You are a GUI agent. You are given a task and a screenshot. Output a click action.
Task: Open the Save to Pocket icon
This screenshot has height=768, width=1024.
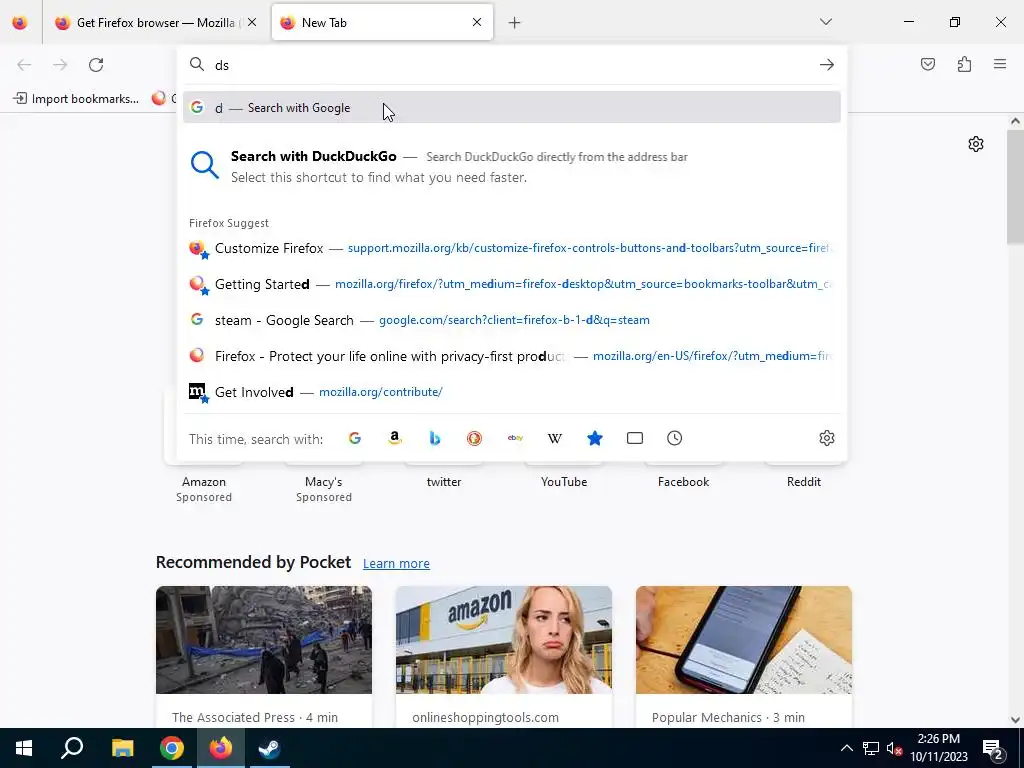click(928, 64)
